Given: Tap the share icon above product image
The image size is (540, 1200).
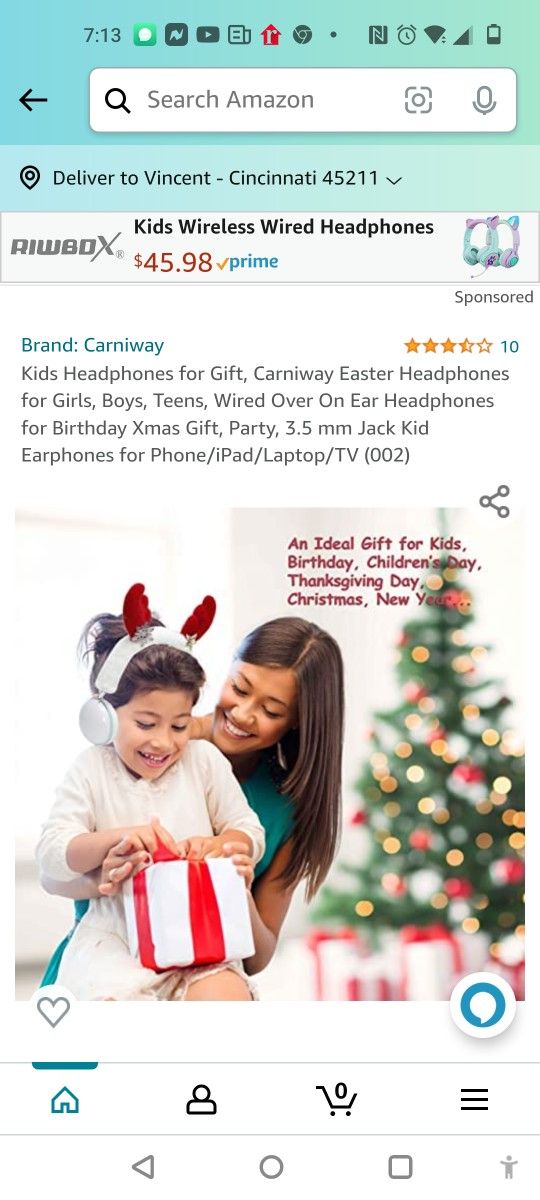Looking at the screenshot, I should tap(494, 501).
